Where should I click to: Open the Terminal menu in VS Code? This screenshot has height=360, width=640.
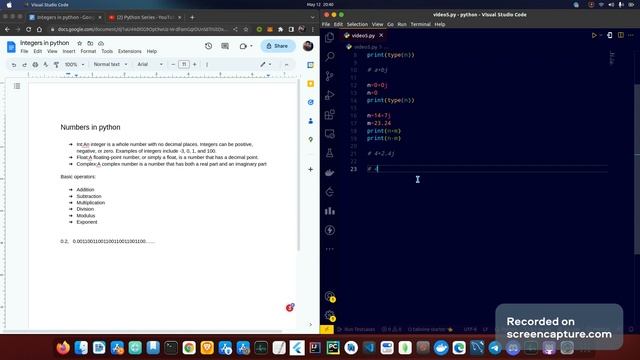pos(420,24)
